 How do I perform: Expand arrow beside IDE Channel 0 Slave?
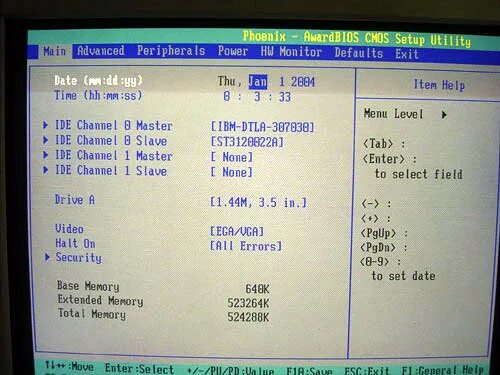[46, 140]
